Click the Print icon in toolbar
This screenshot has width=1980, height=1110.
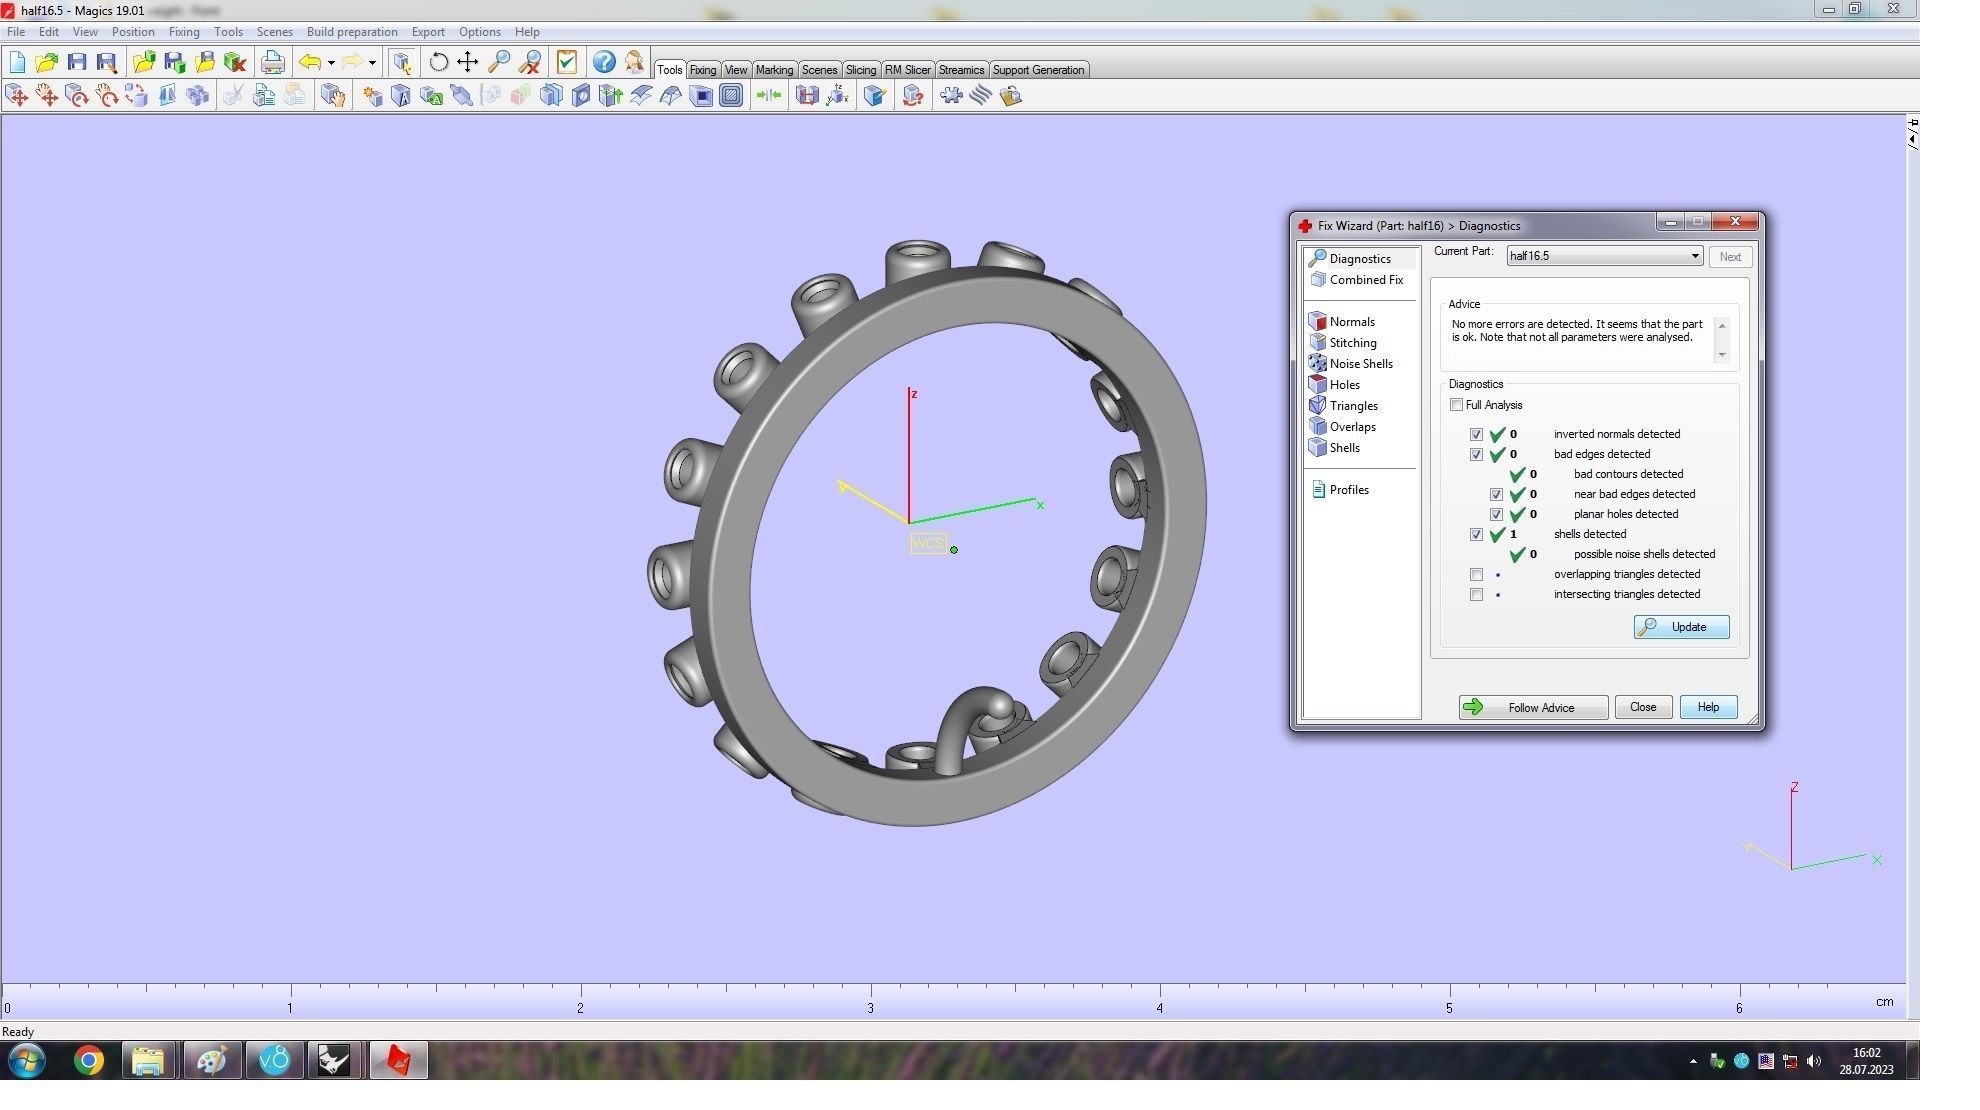tap(272, 62)
